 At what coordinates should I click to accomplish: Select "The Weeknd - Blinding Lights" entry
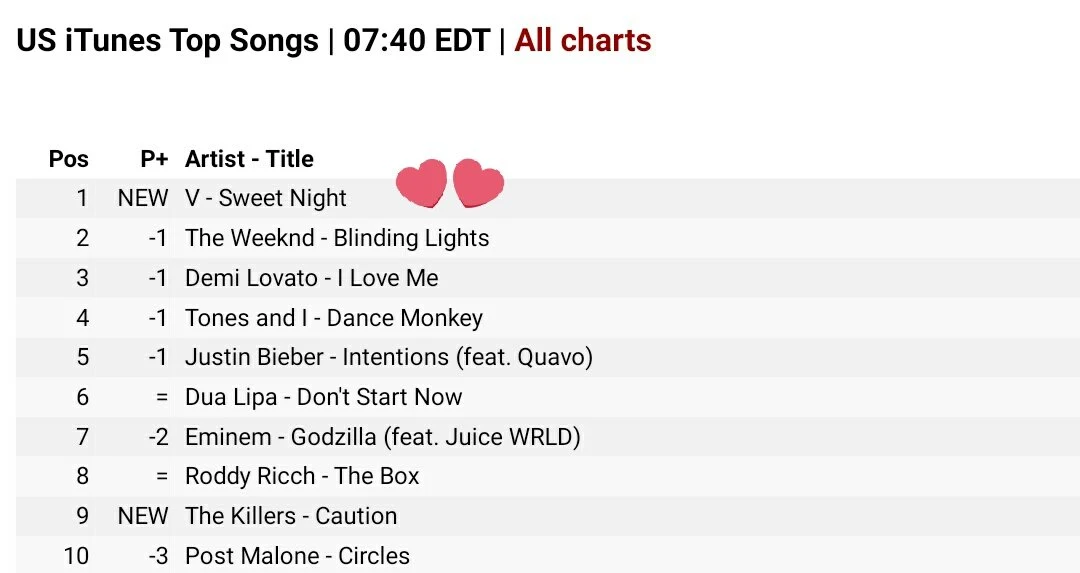[x=337, y=238]
